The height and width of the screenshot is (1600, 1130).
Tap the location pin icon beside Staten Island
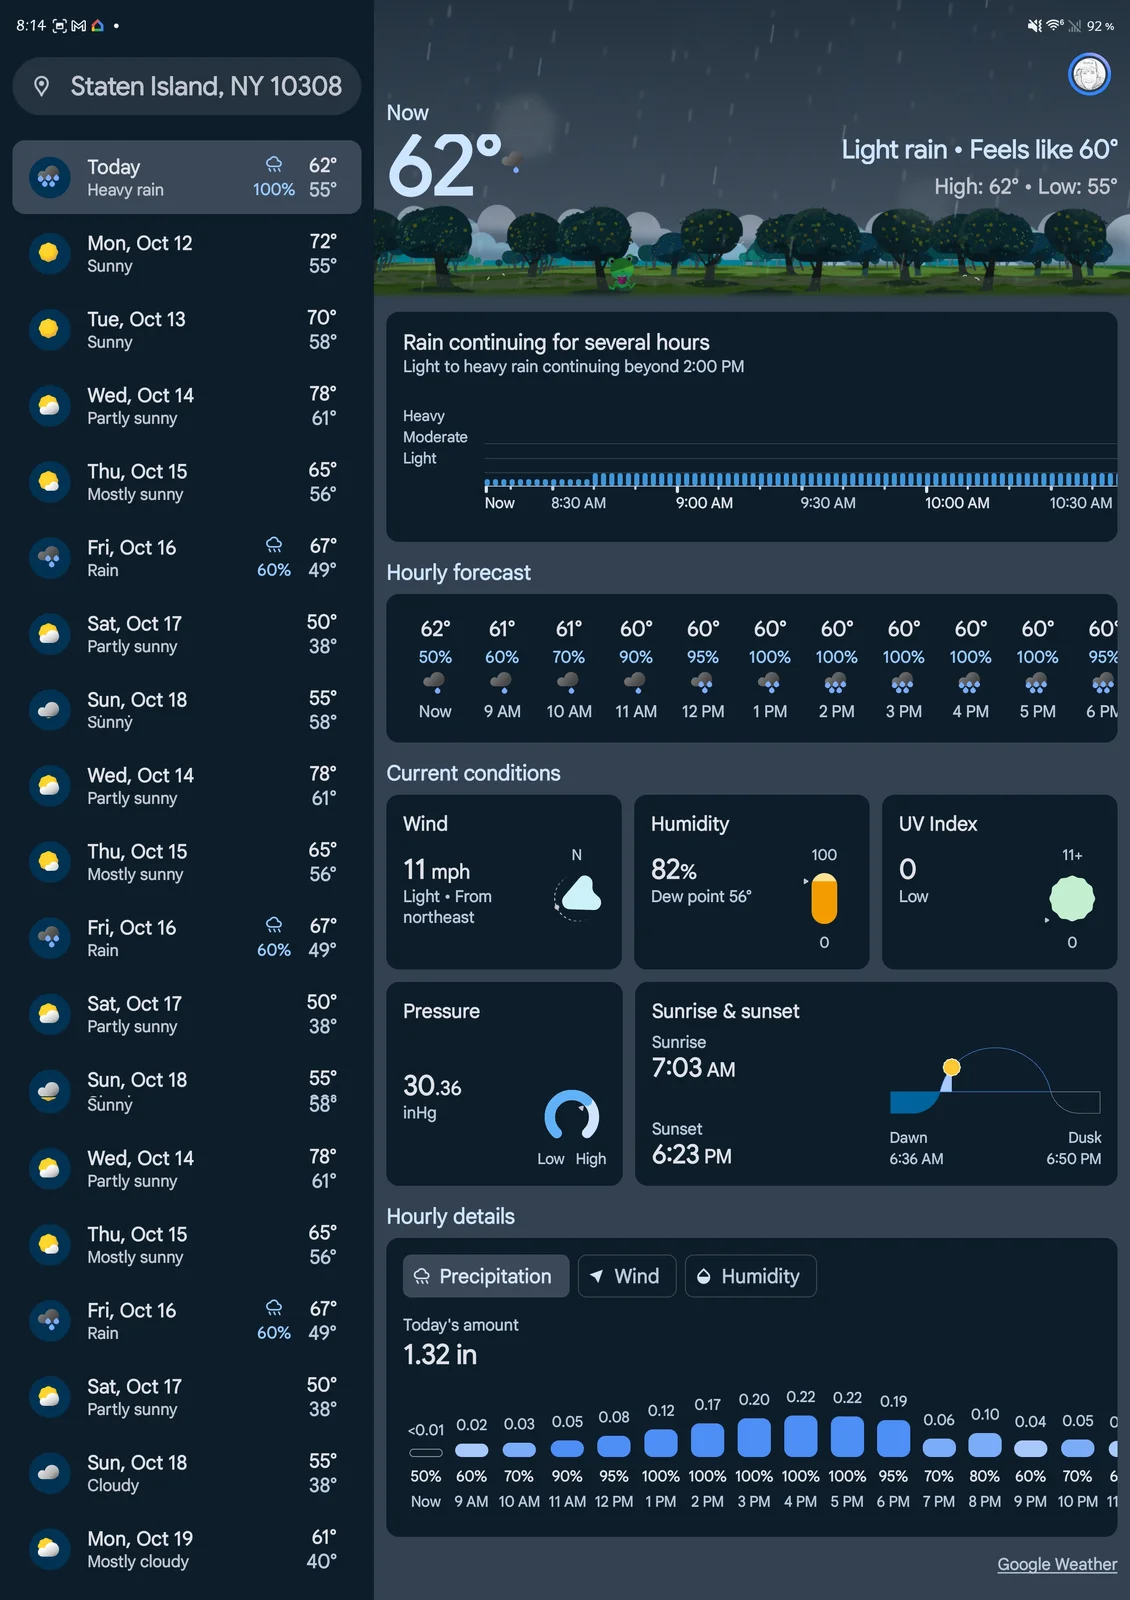41,86
